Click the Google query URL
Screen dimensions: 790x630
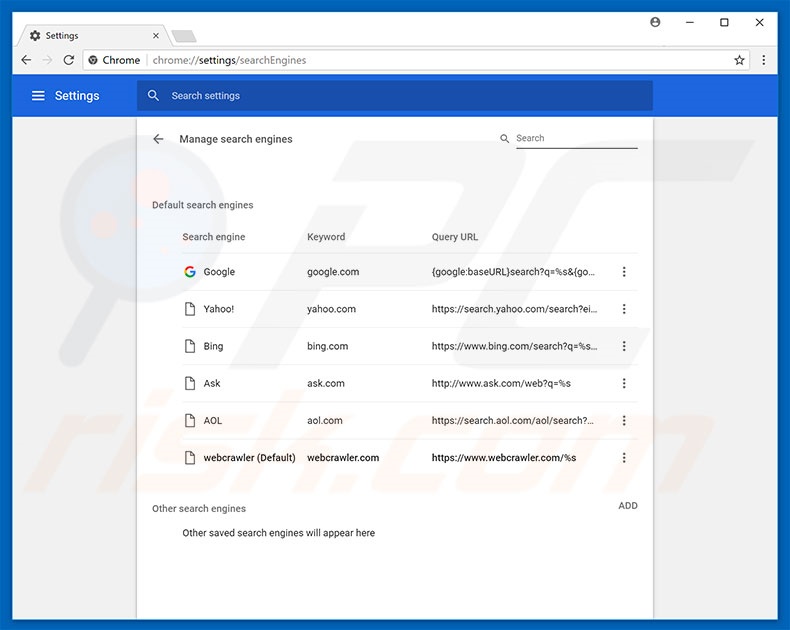click(513, 272)
